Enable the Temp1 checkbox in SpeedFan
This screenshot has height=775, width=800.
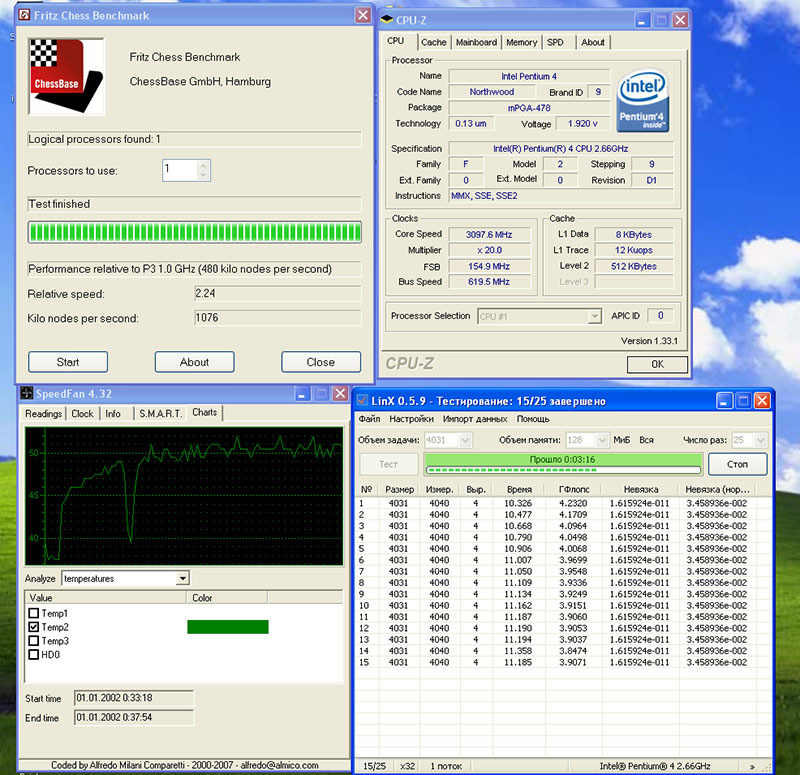pyautogui.click(x=34, y=613)
